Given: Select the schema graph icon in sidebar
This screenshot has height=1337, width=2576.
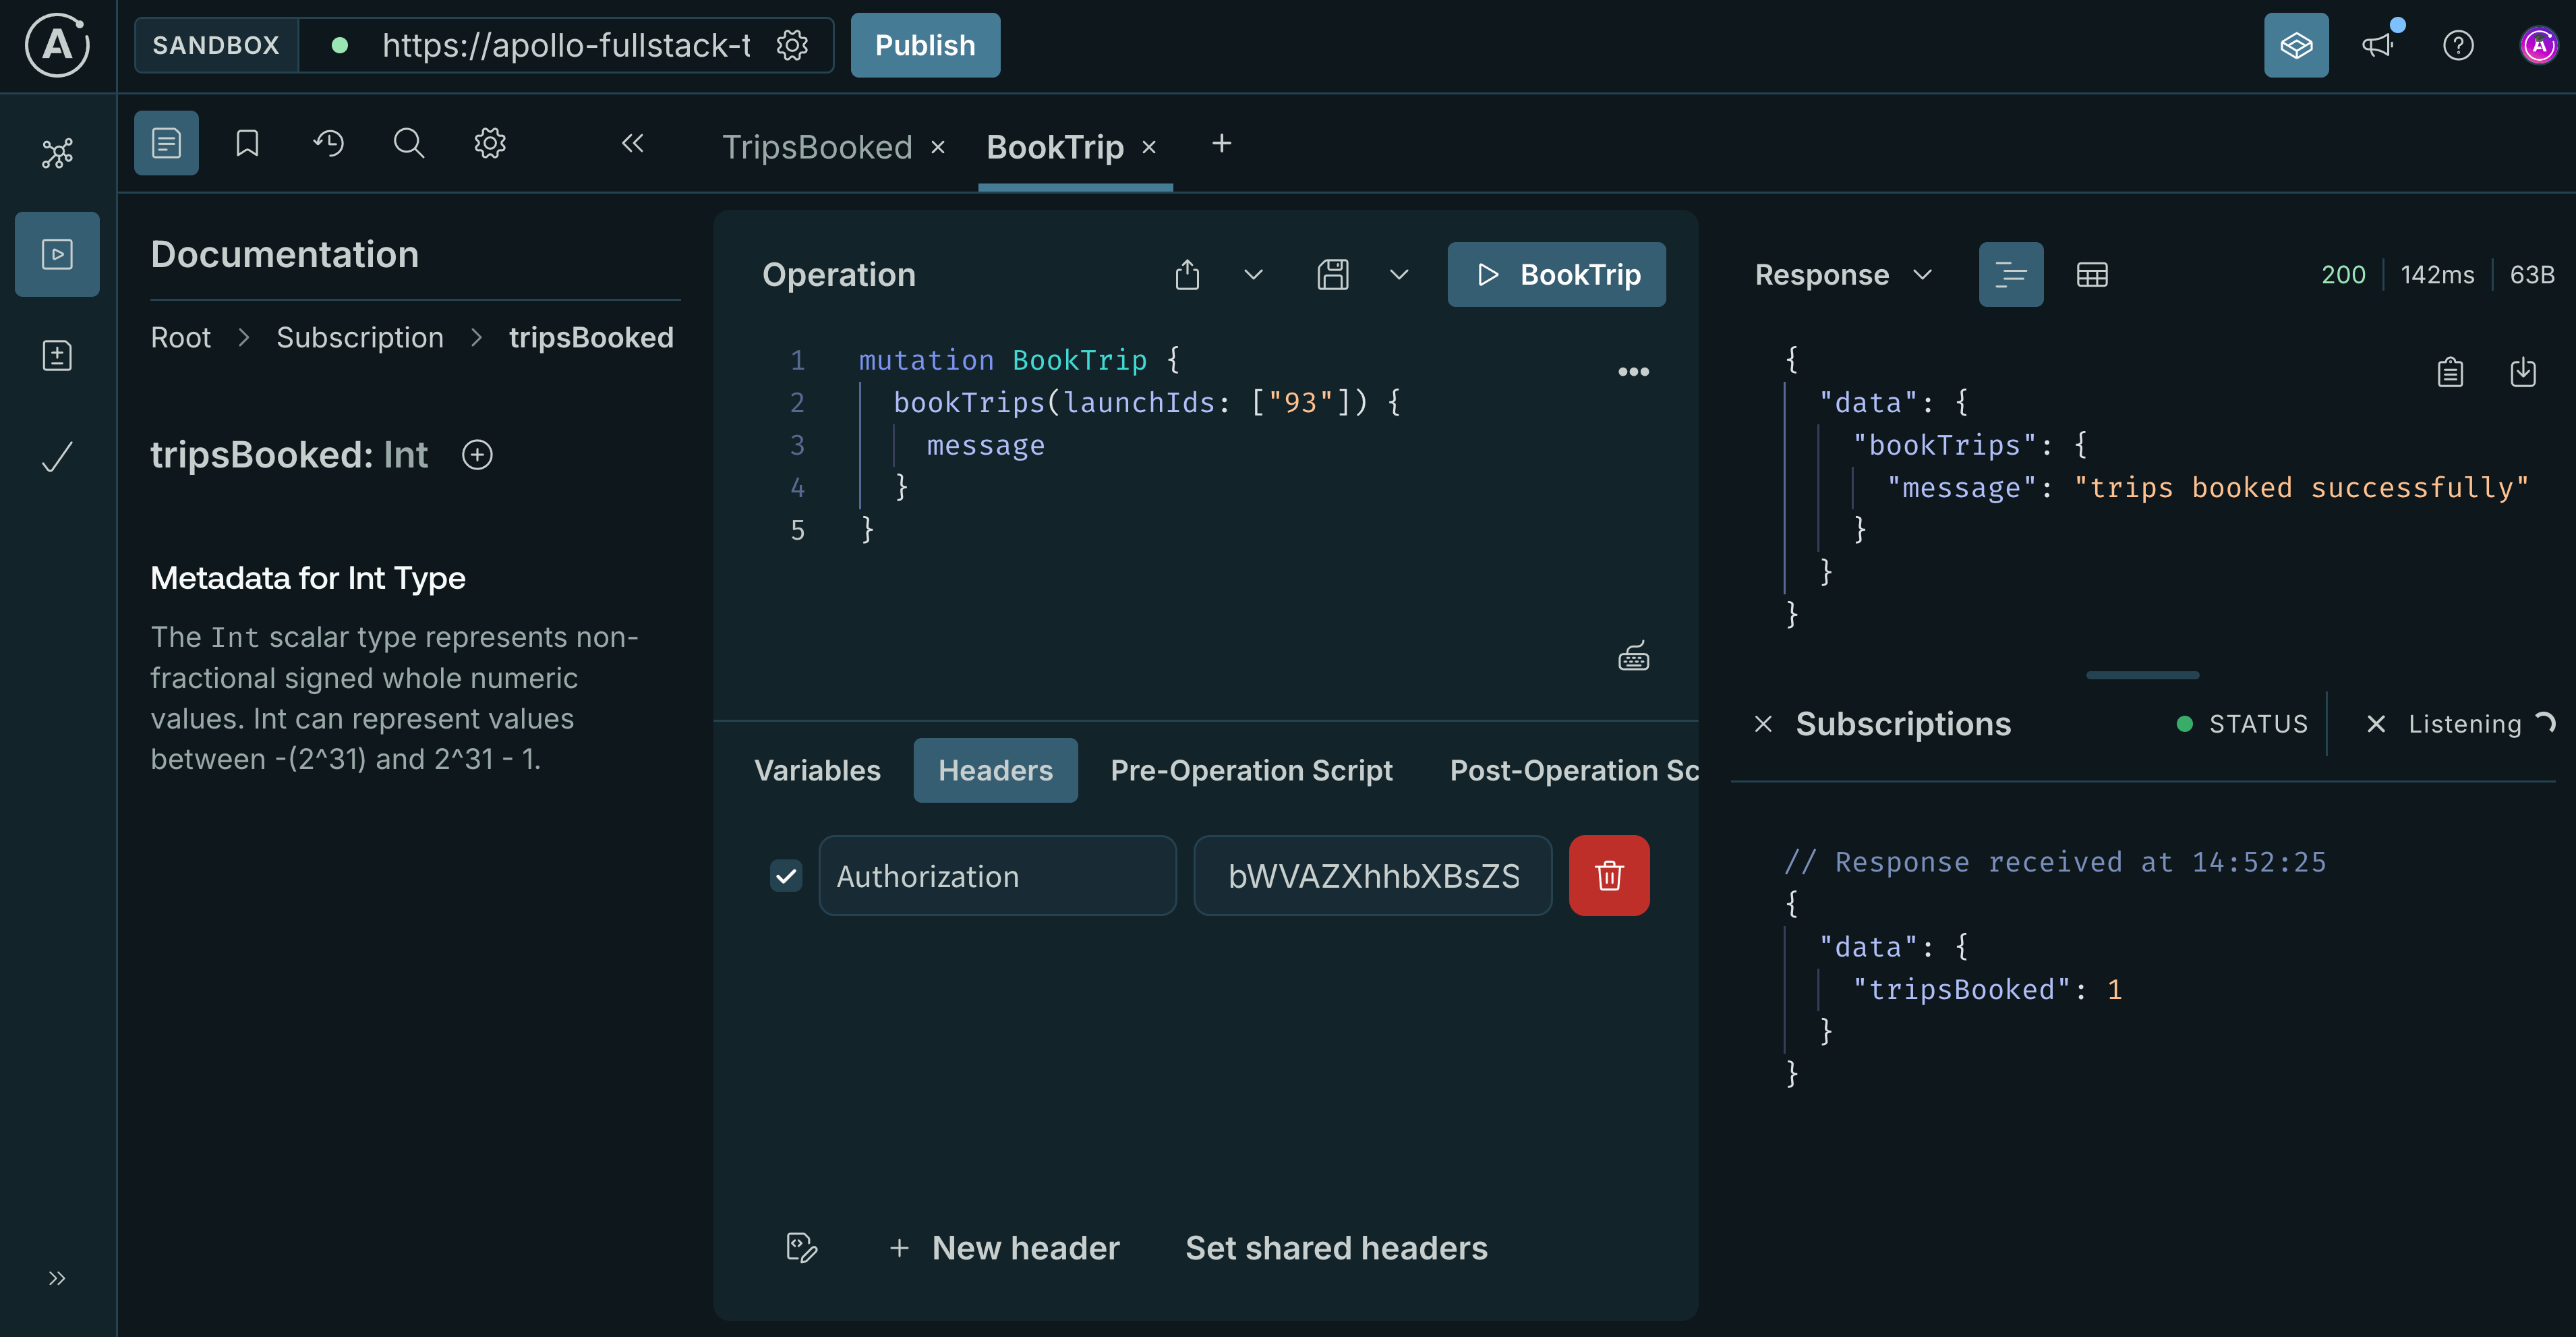Looking at the screenshot, I should click(x=57, y=152).
